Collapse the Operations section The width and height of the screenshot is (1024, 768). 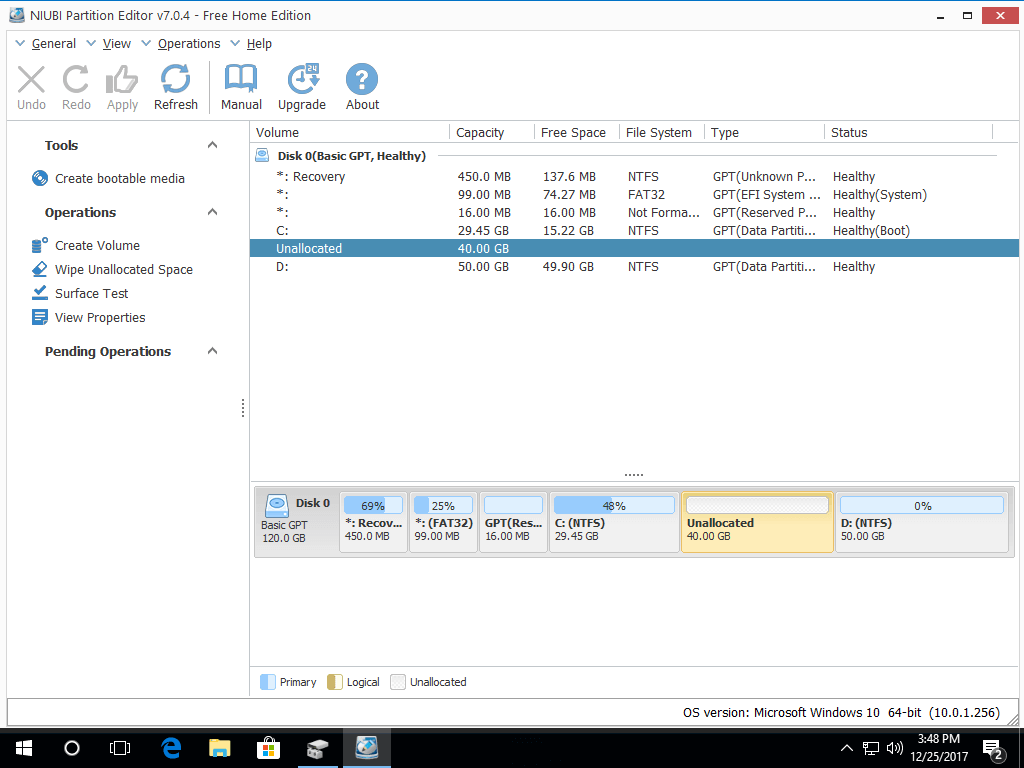coord(211,212)
